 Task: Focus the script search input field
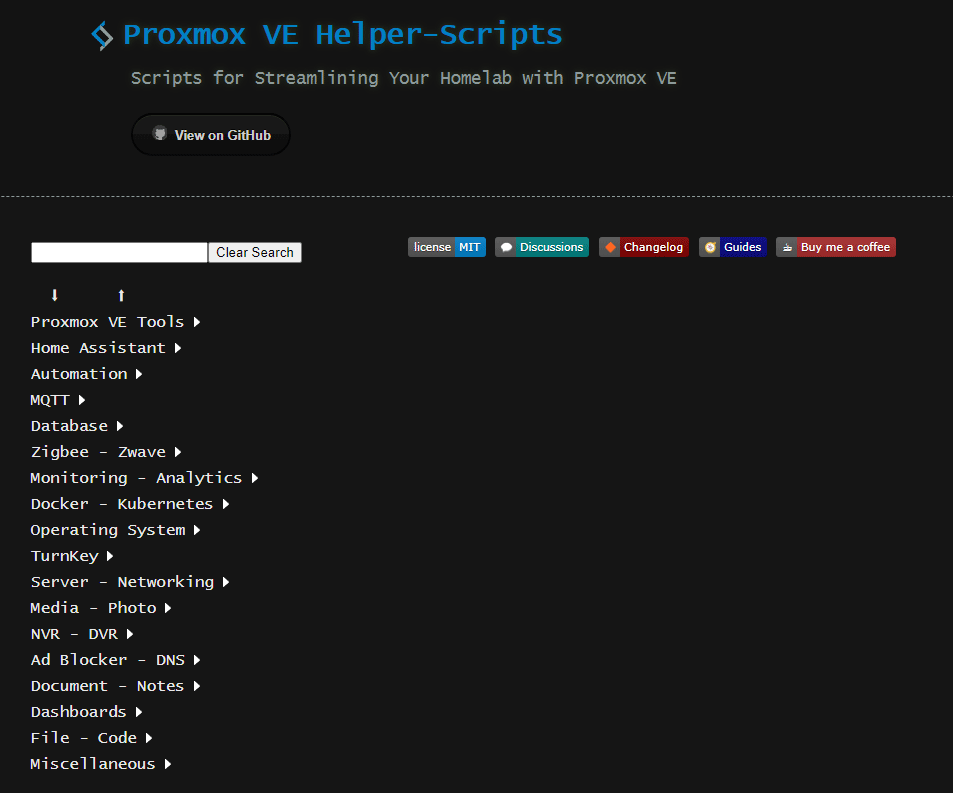[119, 252]
